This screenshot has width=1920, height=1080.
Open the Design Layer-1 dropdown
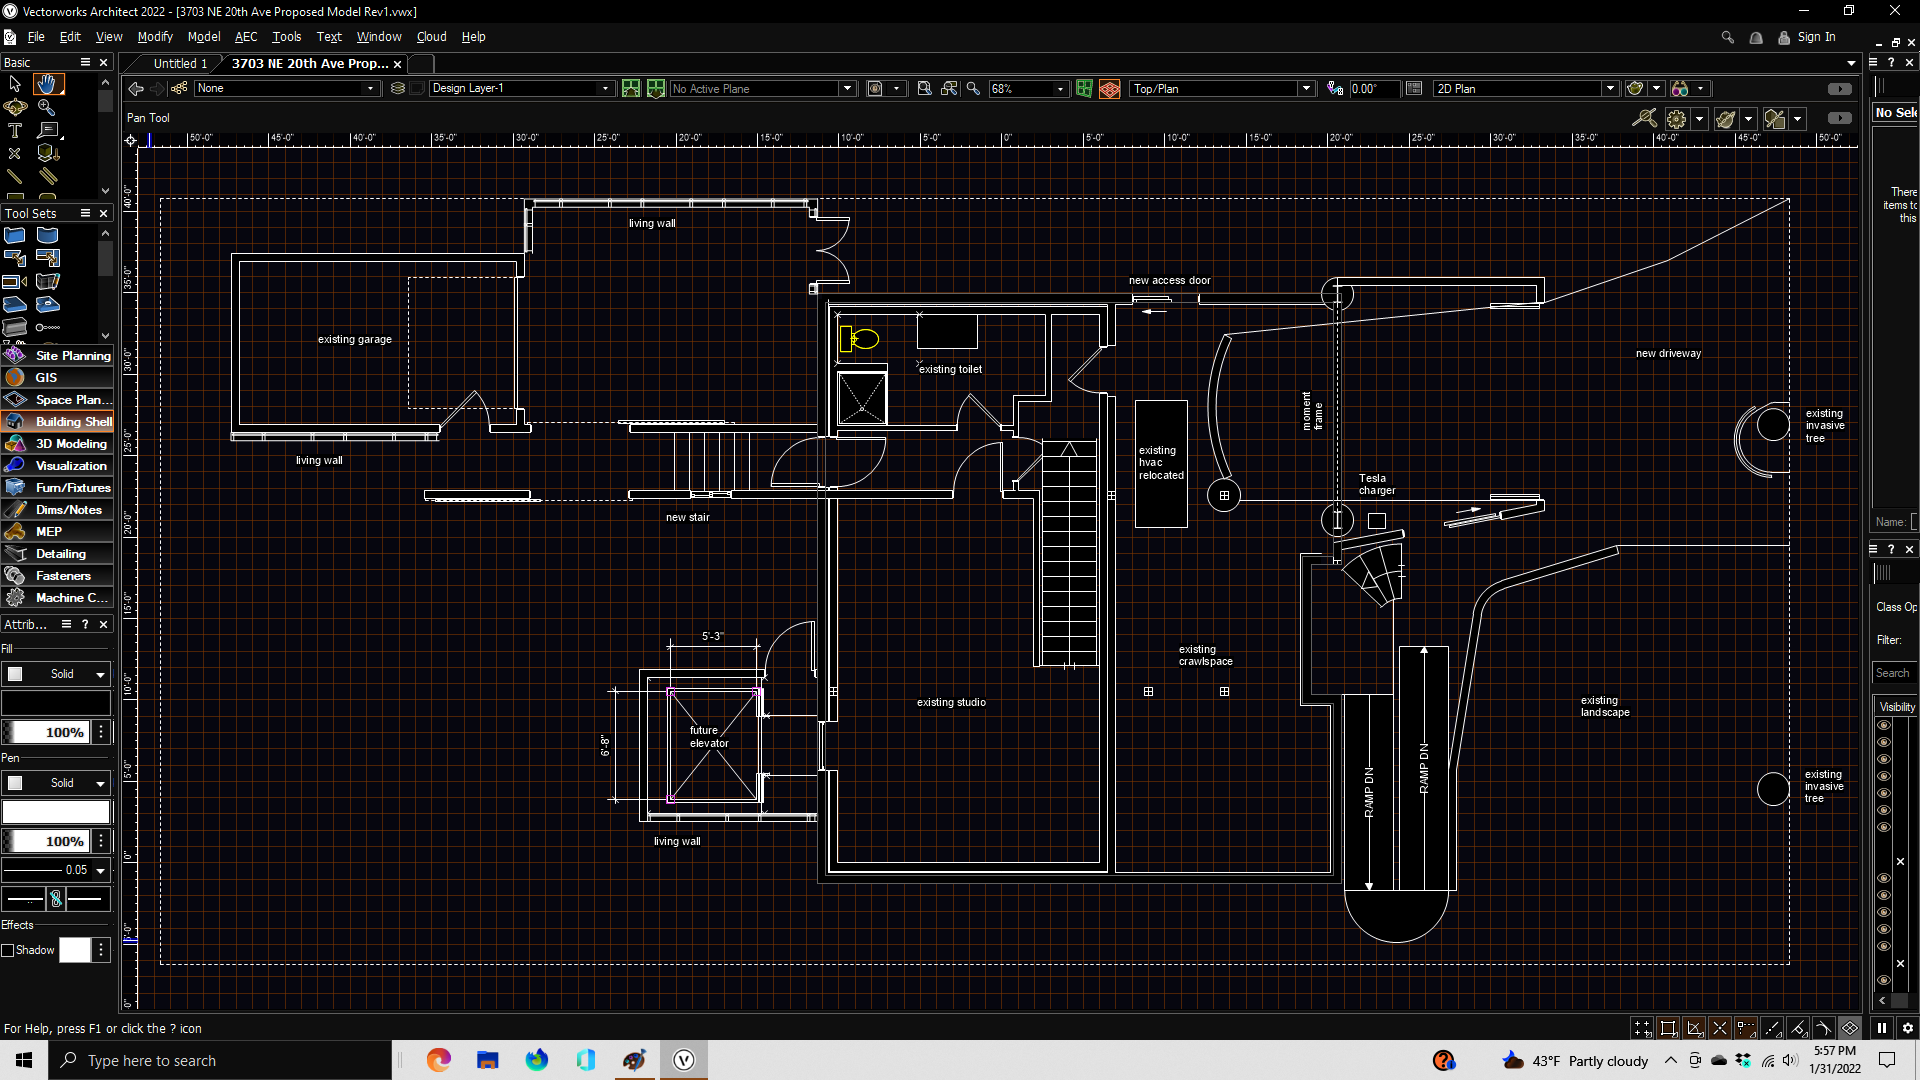point(604,89)
